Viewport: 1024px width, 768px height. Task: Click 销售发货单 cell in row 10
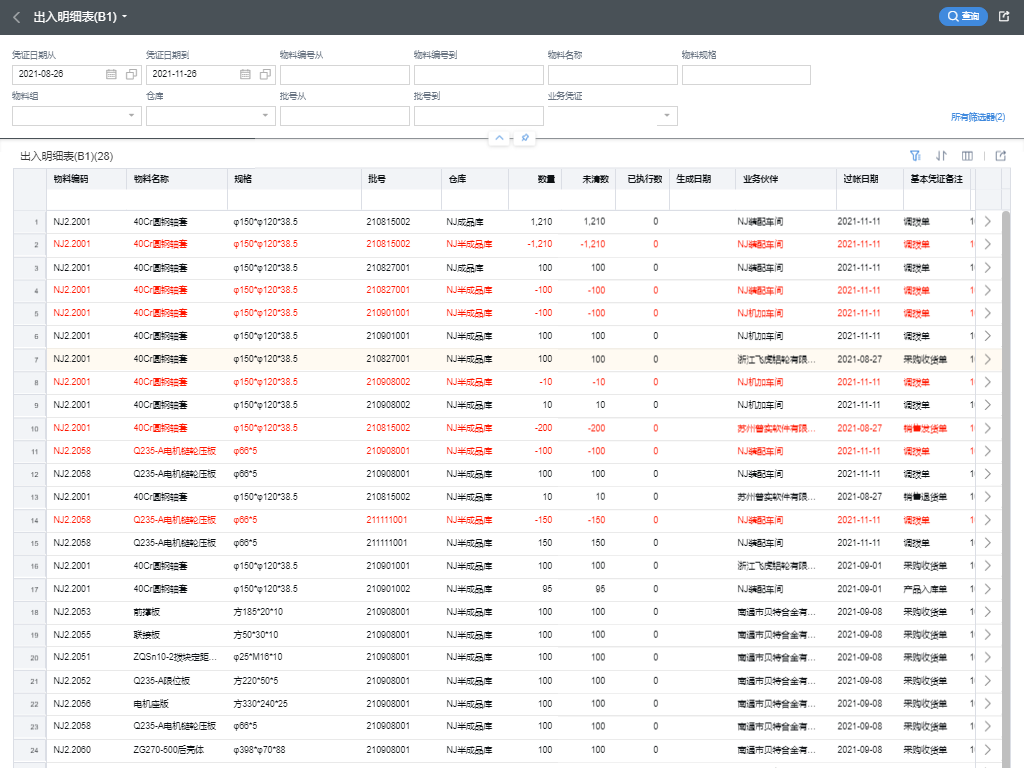point(925,428)
